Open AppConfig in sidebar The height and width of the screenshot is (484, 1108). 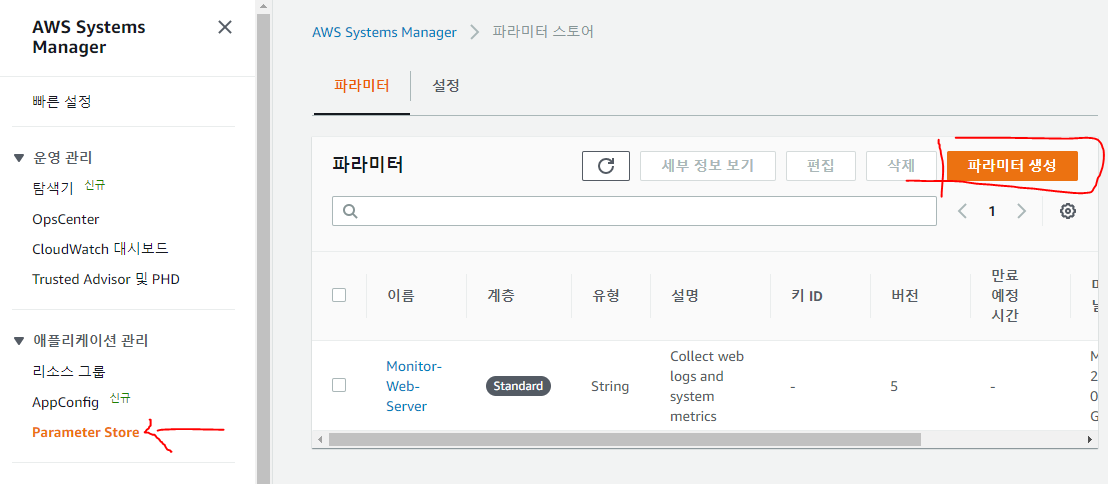[66, 402]
